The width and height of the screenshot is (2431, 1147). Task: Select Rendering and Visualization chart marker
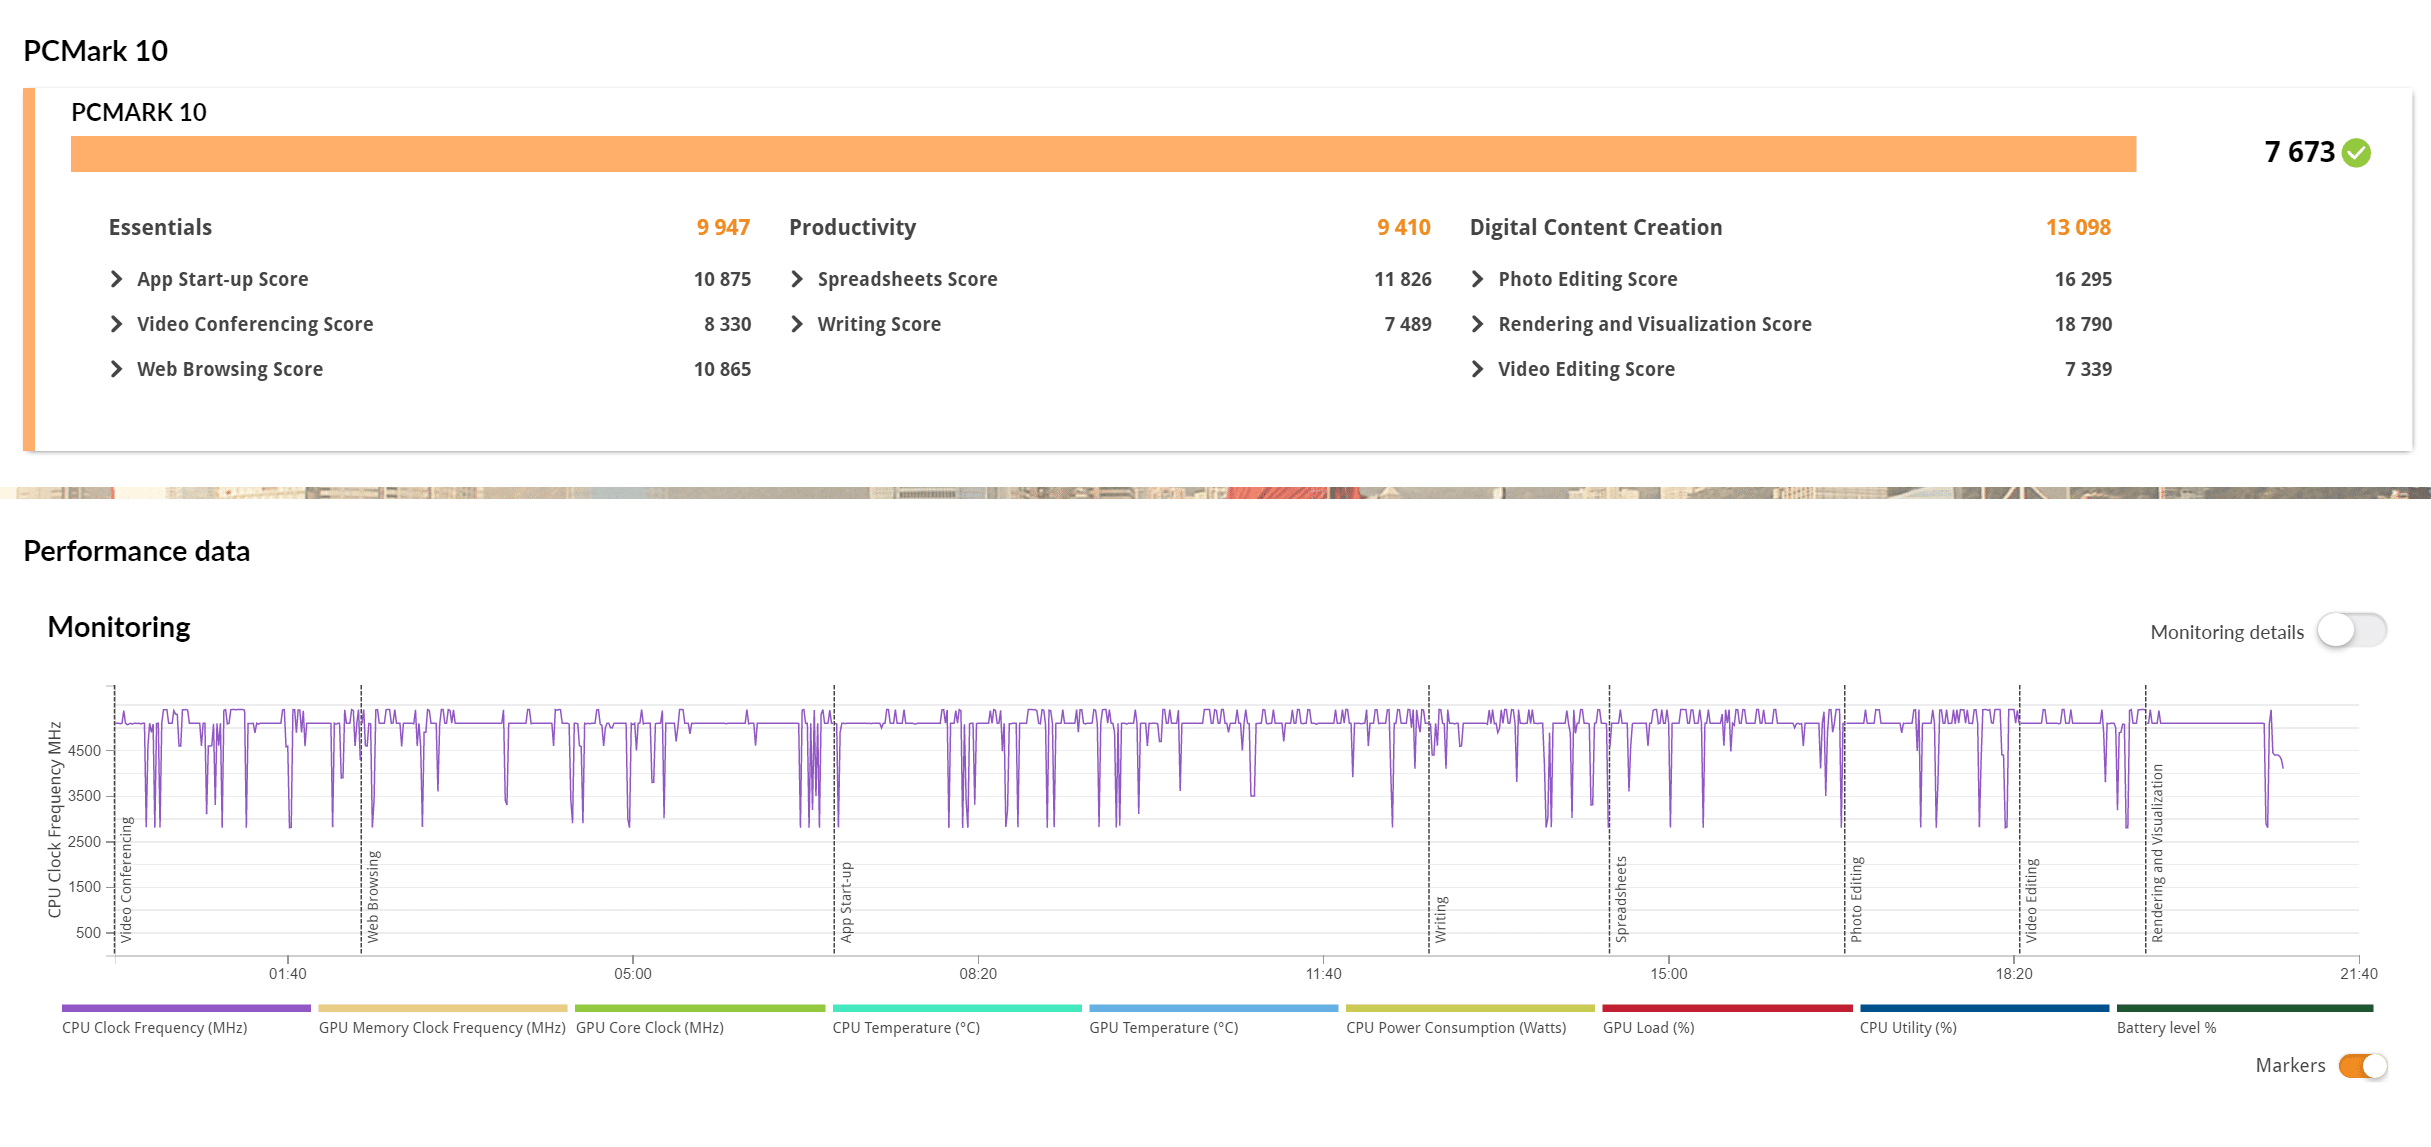(x=2157, y=853)
